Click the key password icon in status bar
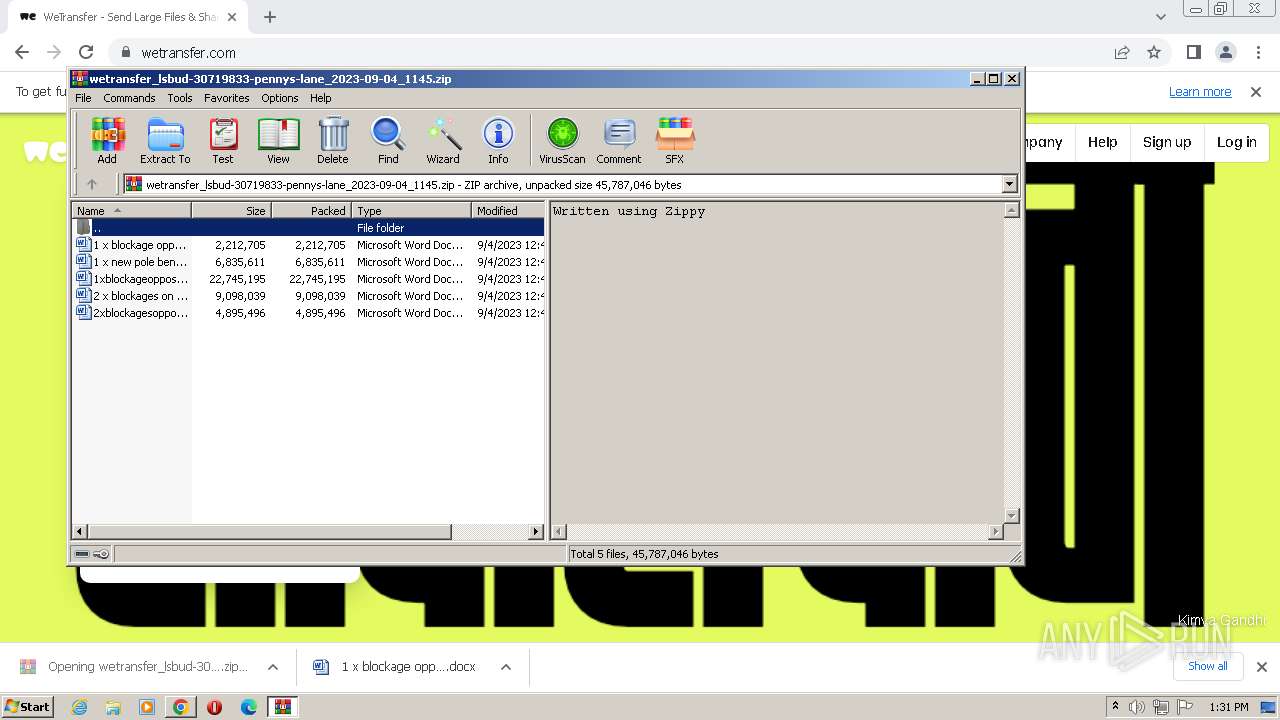1280x720 pixels. (101, 554)
